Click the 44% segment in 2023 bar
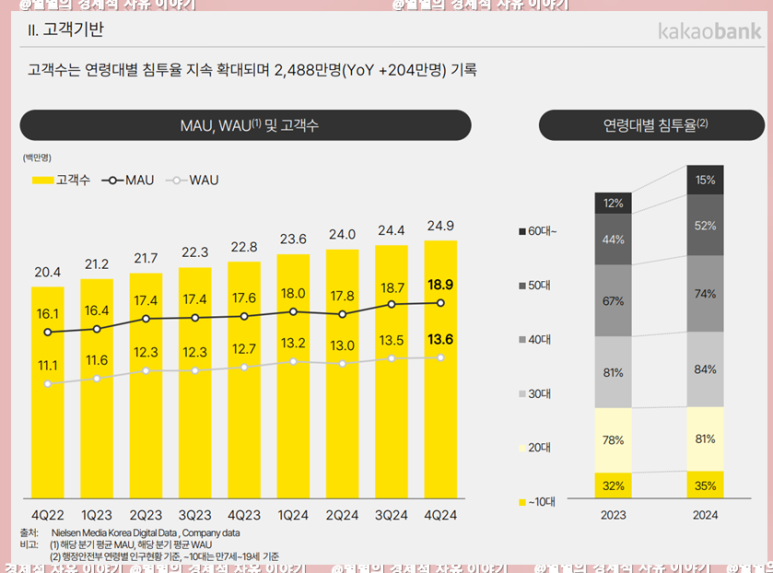This screenshot has height=573, width=773. point(613,239)
